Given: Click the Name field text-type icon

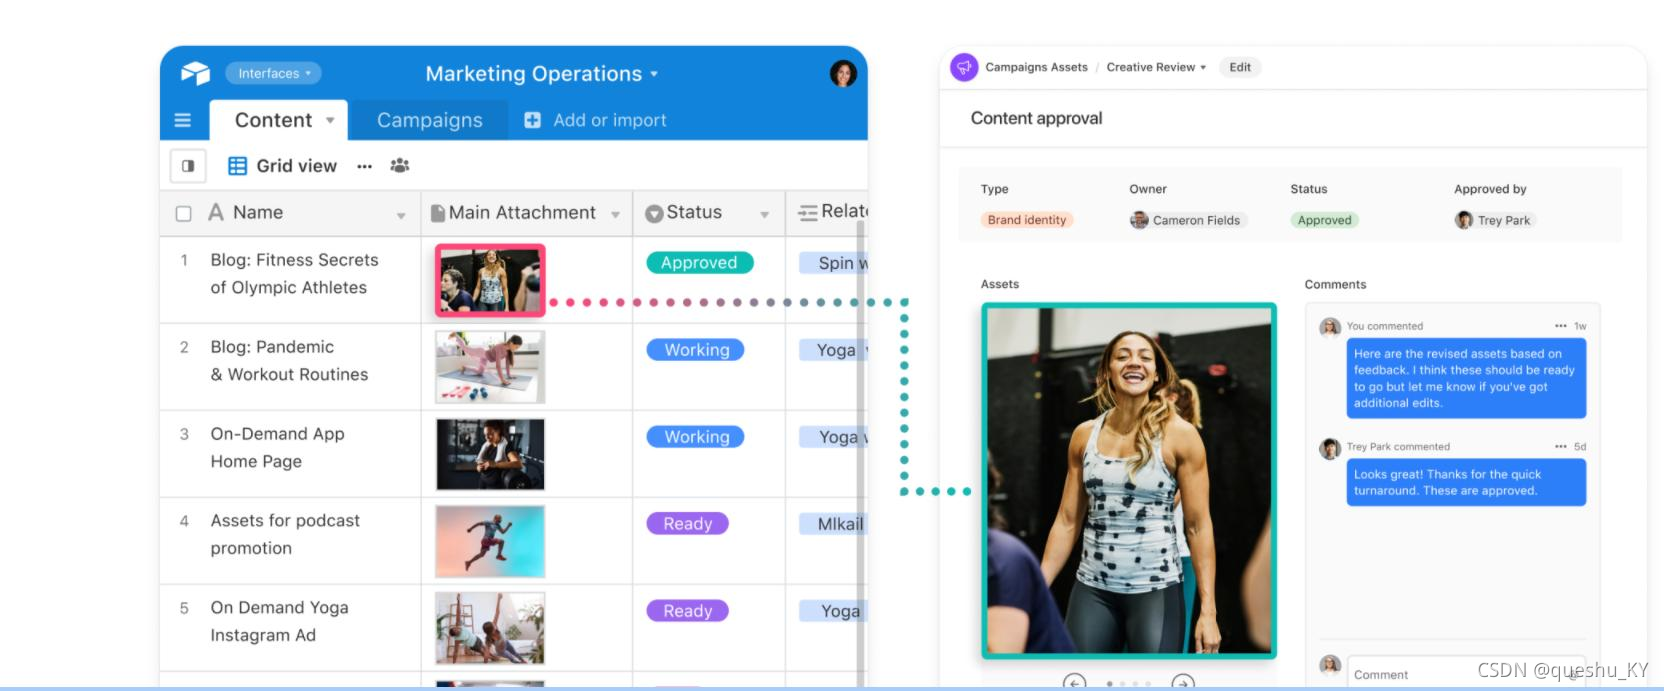Looking at the screenshot, I should point(215,212).
